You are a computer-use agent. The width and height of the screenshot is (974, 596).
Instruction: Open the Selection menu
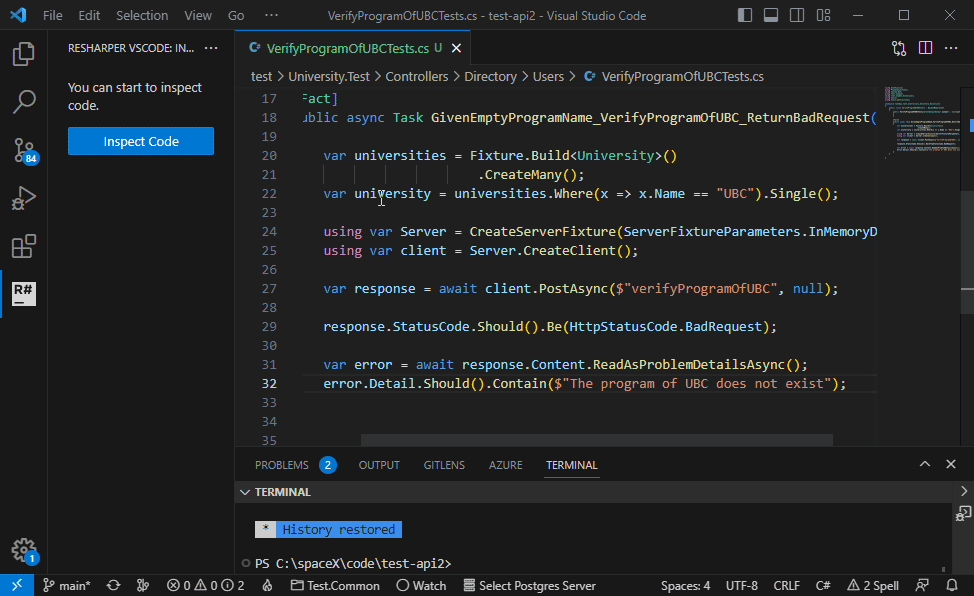point(142,16)
